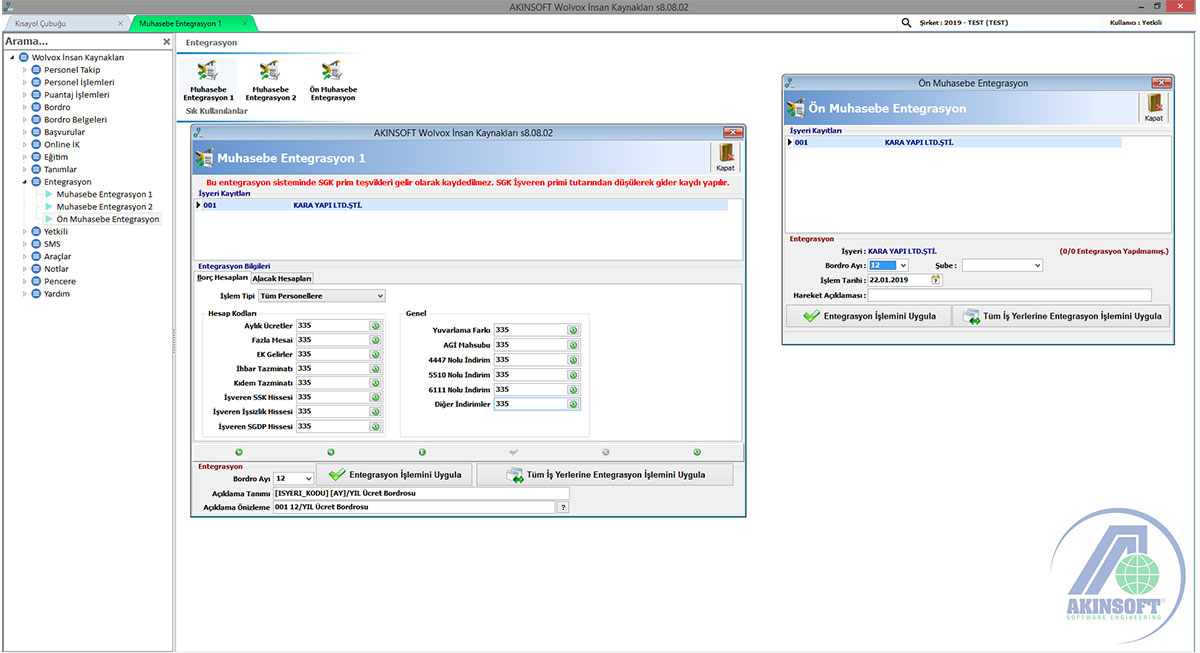The height and width of the screenshot is (653, 1200).
Task: Click Tüm İş Yerlerine button in Muhasebe Entegrasyon 1
Action: coord(605,474)
